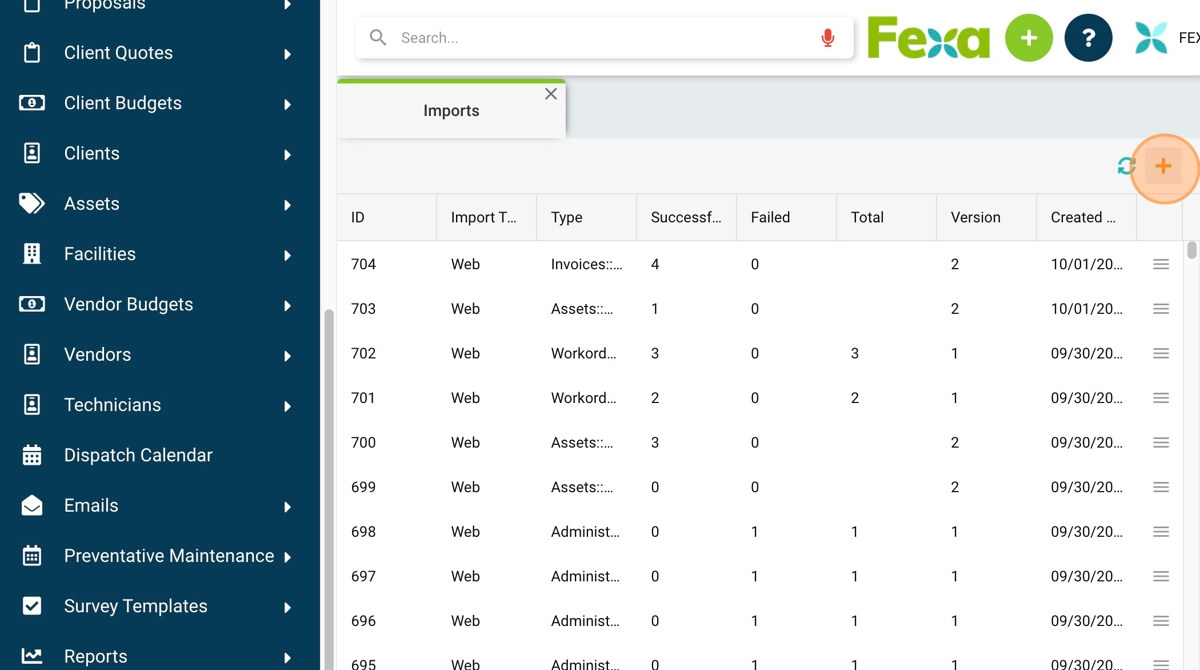Close the Imports tab
The image size is (1200, 670).
coord(550,94)
